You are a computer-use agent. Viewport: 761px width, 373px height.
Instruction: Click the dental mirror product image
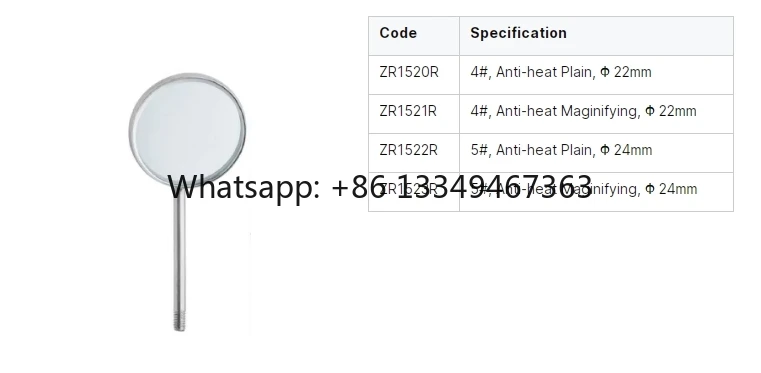187,202
